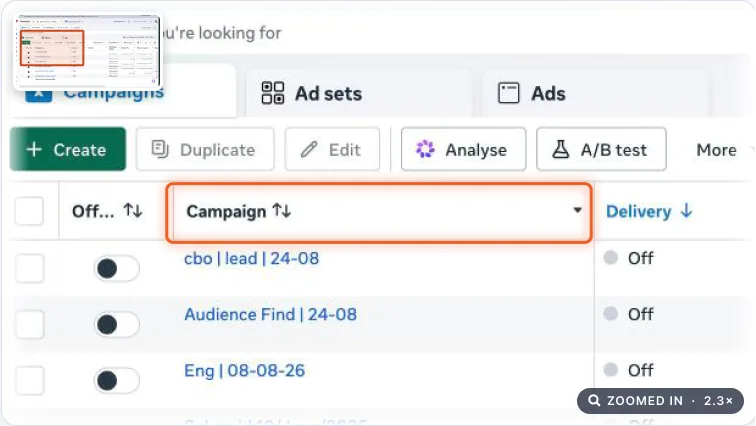756x426 pixels.
Task: Click the Zoomed In 2.3× badge
Action: point(660,401)
